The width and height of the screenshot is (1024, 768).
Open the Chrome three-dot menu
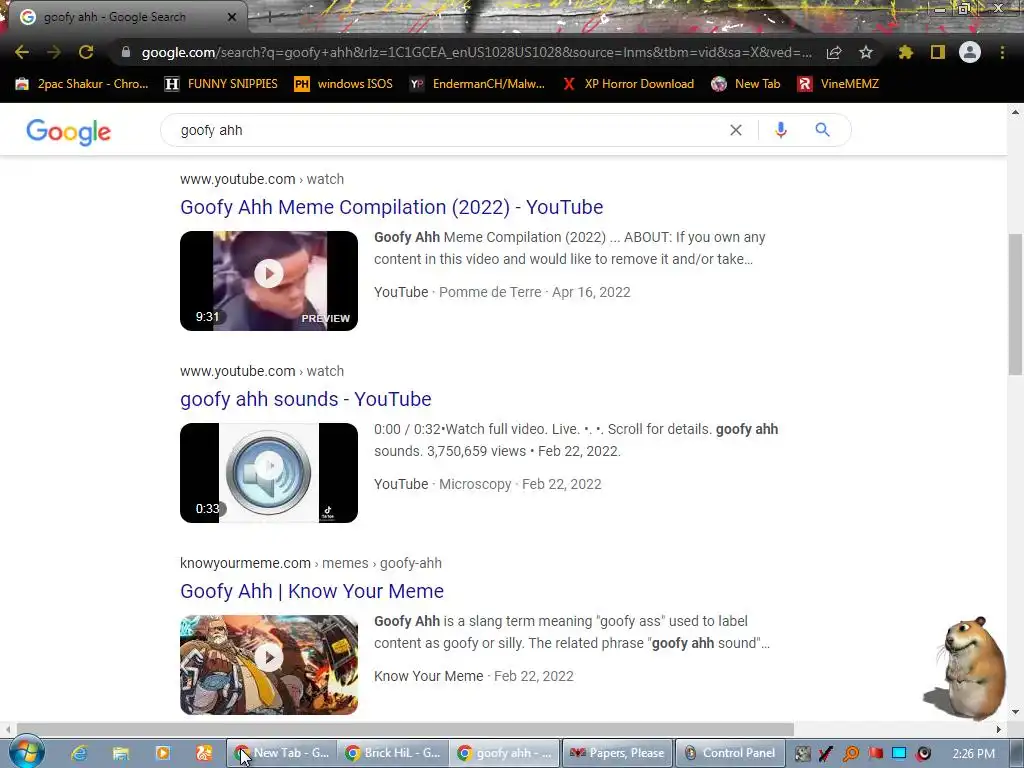pos(1002,52)
